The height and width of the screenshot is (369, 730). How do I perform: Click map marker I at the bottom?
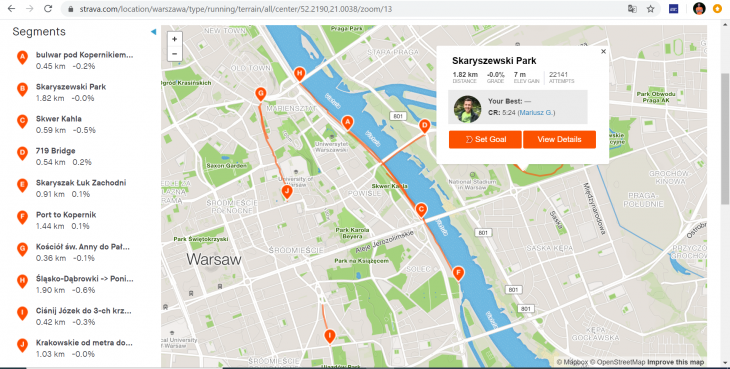click(330, 336)
